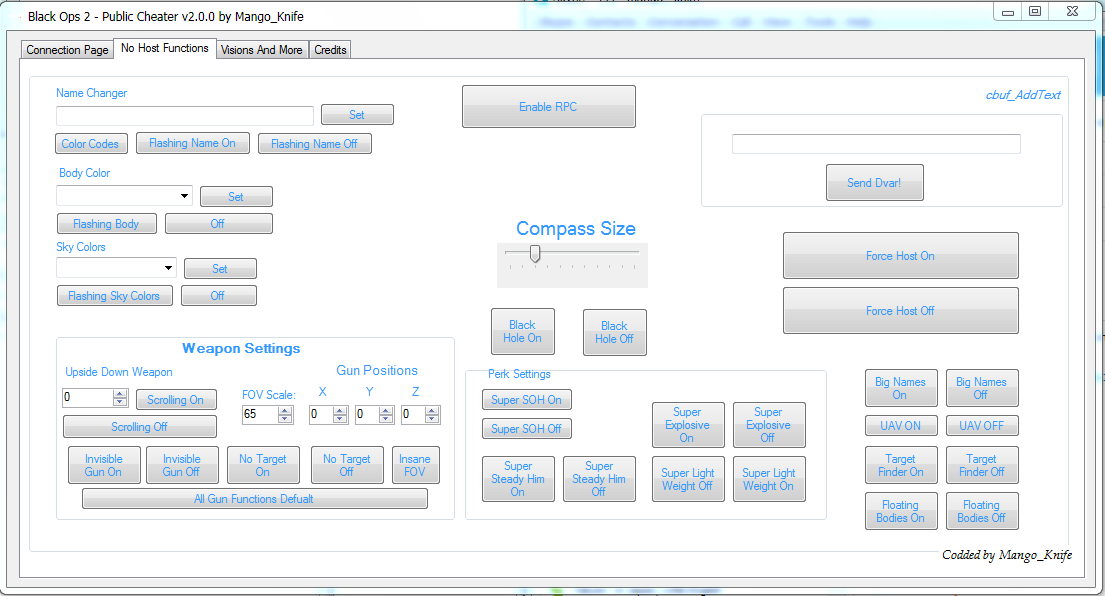The image size is (1105, 596).
Task: Click Set button next to Name Changer field
Action: (x=357, y=115)
